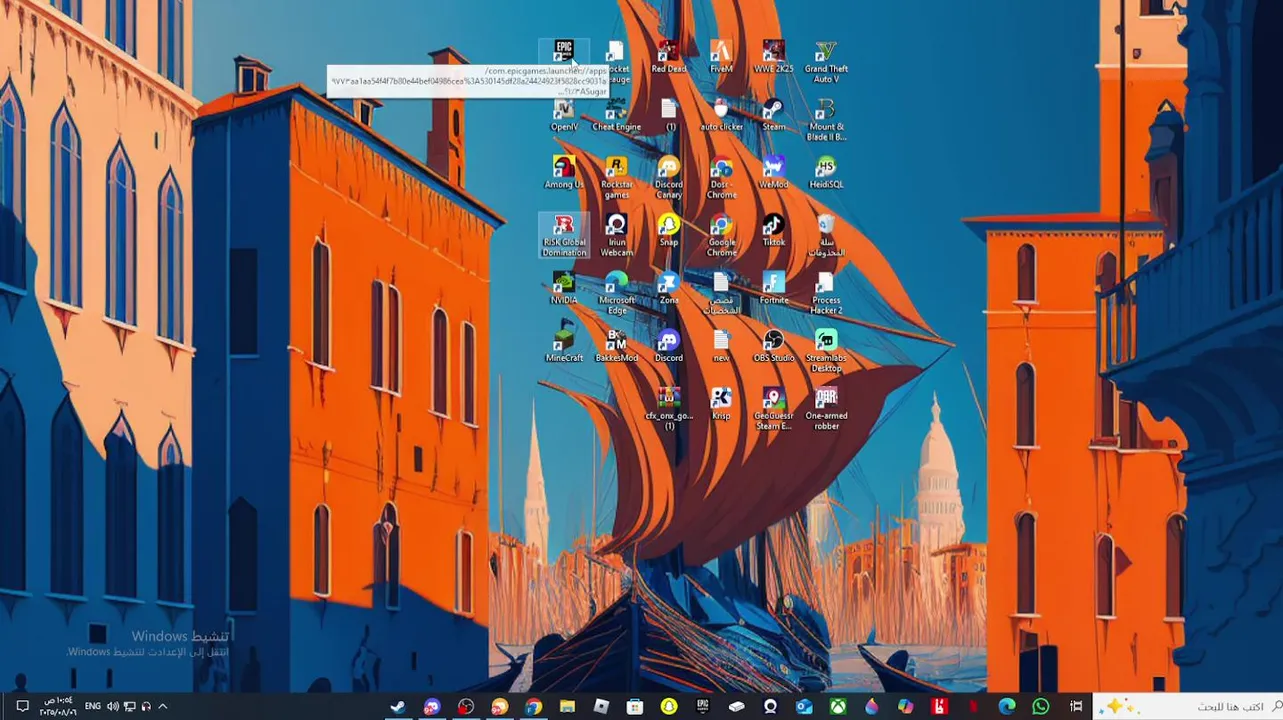Open the One-armed robber desktop shortcut
This screenshot has height=720, width=1283.
point(826,409)
